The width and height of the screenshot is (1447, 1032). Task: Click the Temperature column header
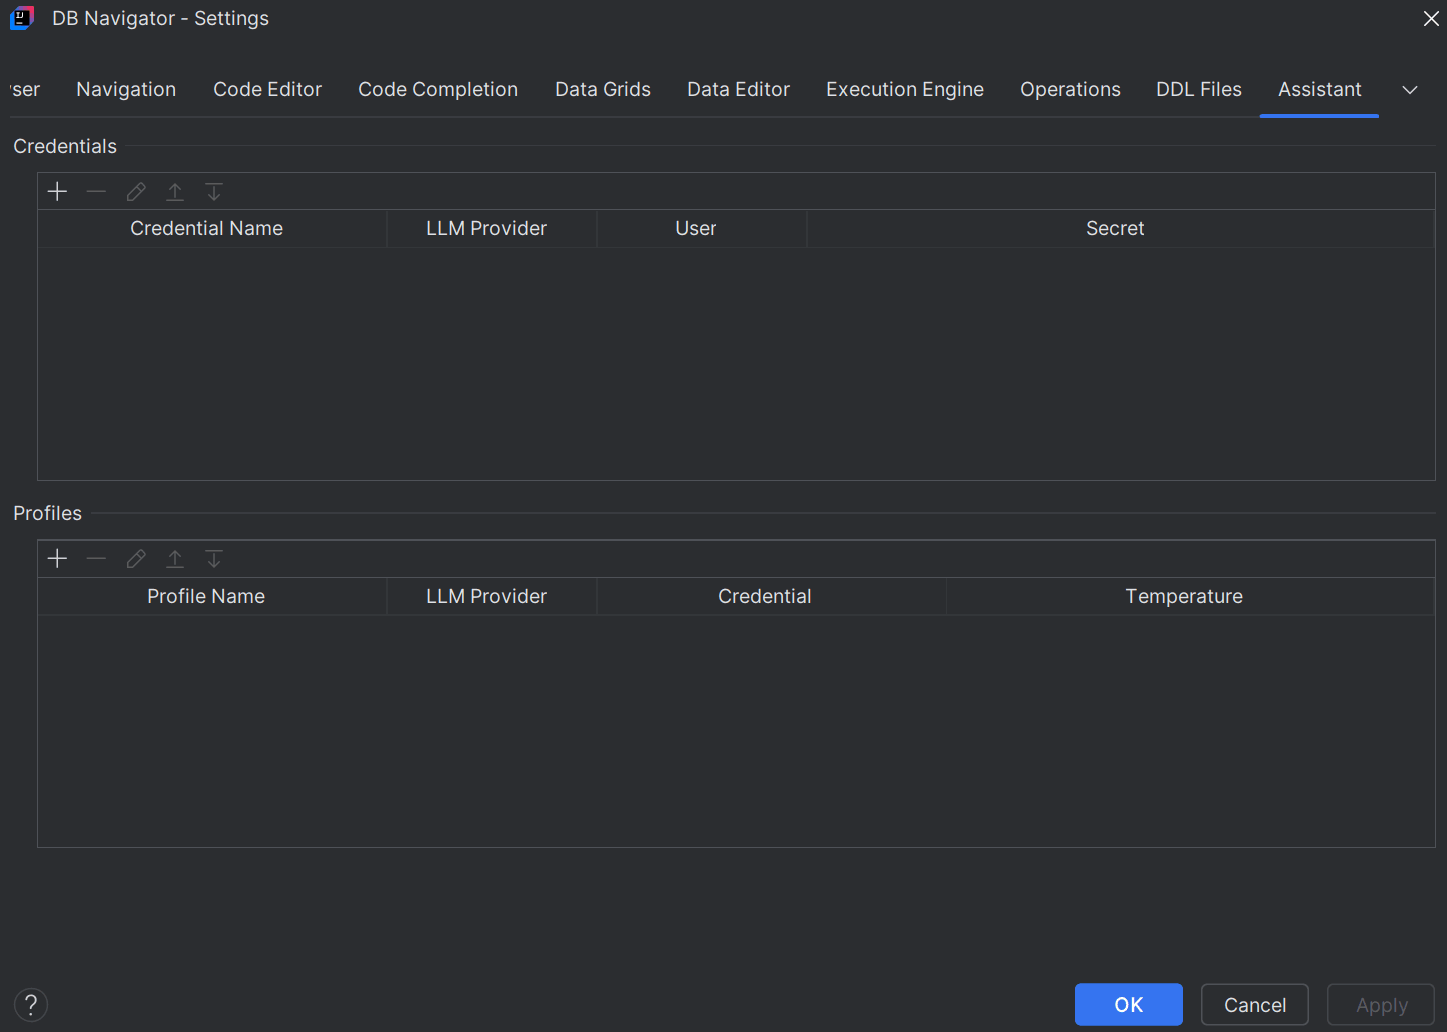coord(1184,596)
